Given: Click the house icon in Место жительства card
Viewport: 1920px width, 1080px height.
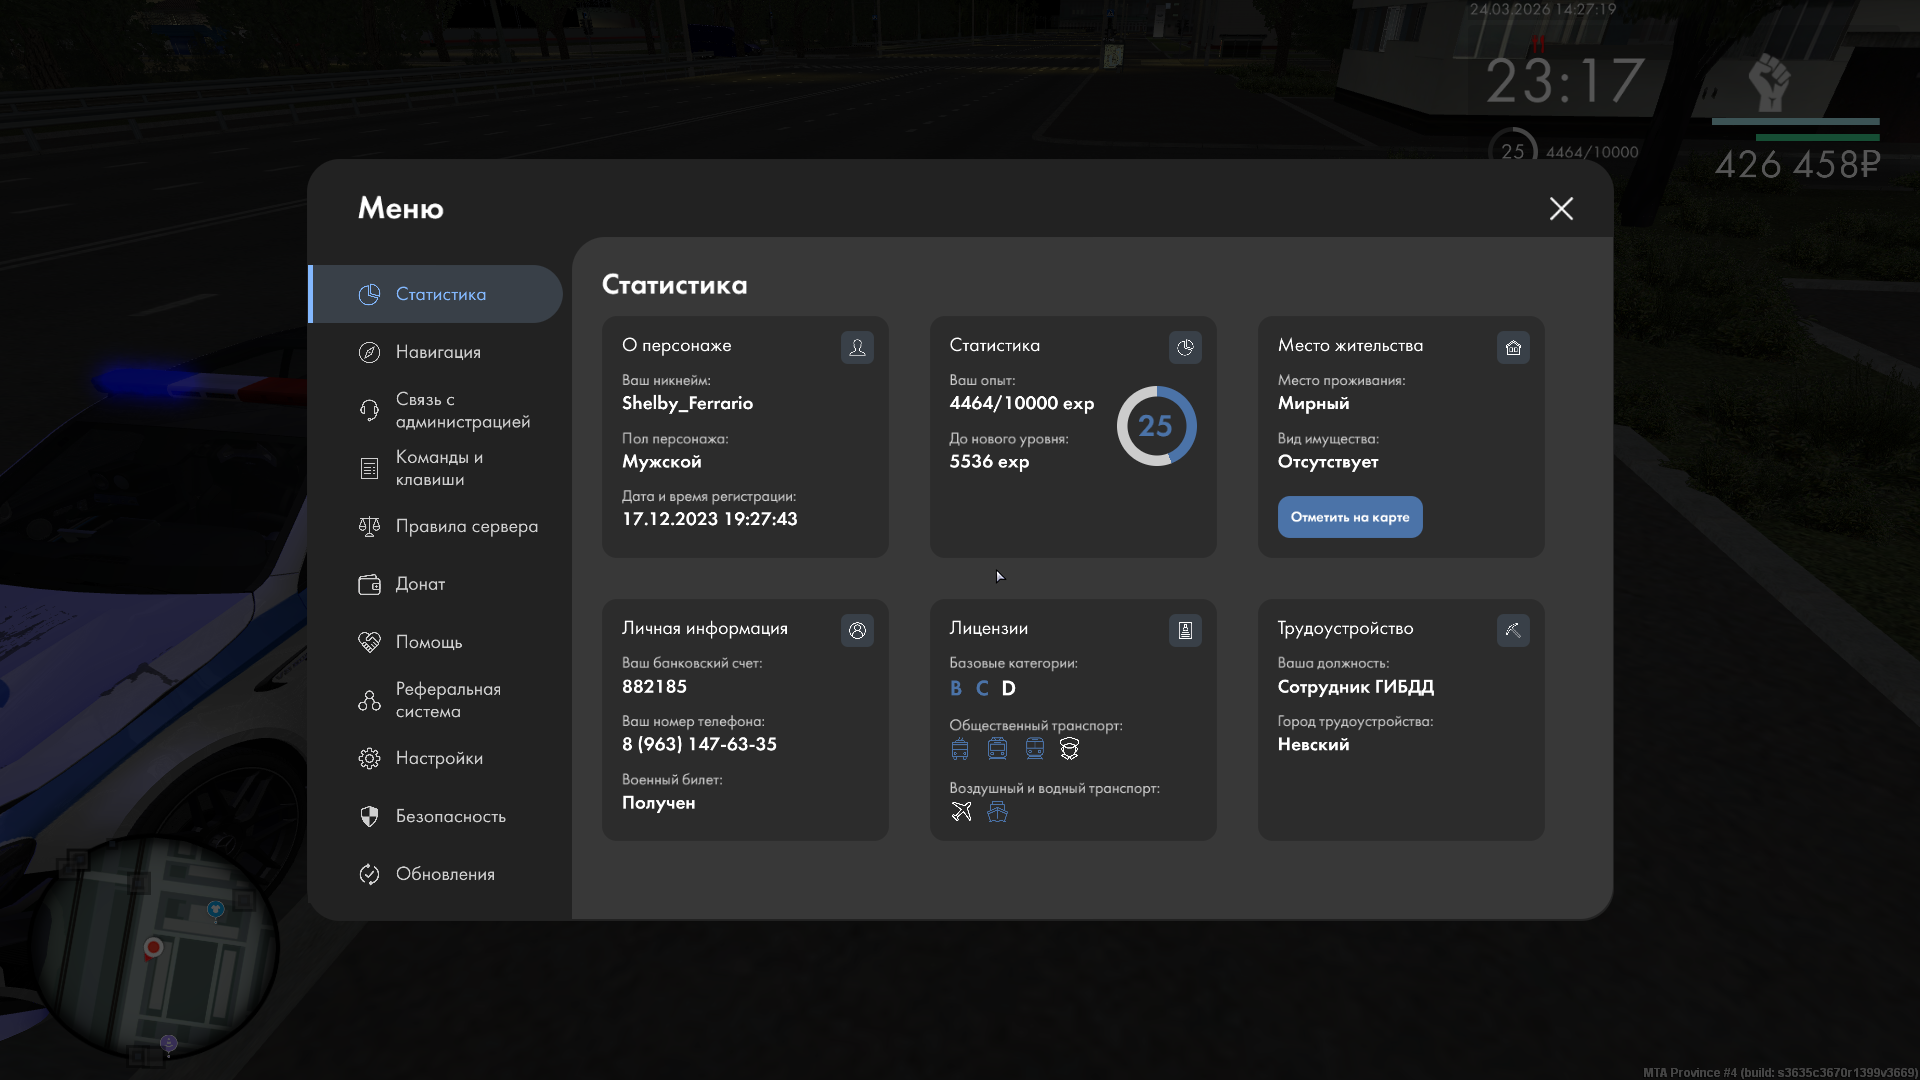Looking at the screenshot, I should pyautogui.click(x=1513, y=347).
